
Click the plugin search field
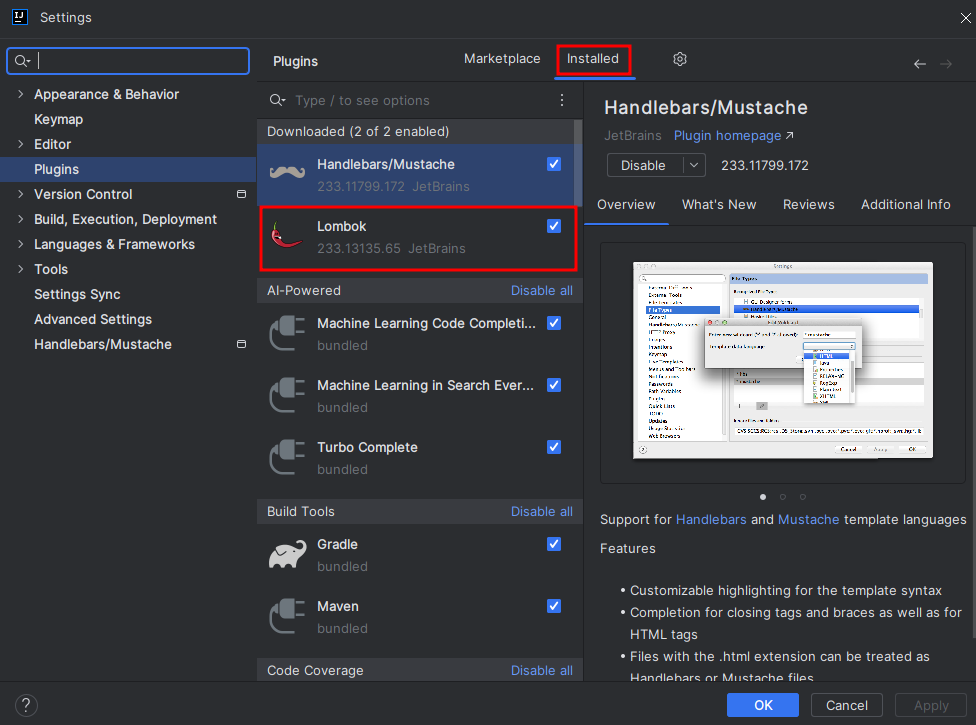pyautogui.click(x=420, y=100)
